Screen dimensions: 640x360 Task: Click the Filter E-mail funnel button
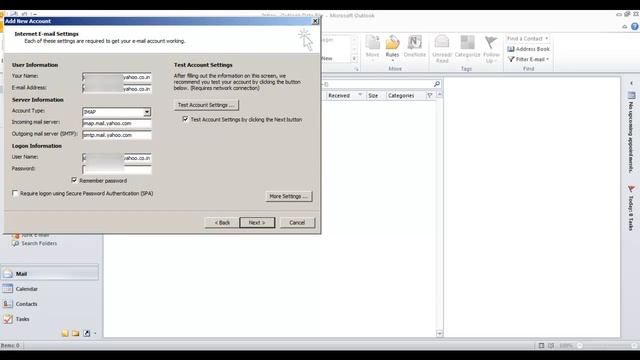[528, 59]
